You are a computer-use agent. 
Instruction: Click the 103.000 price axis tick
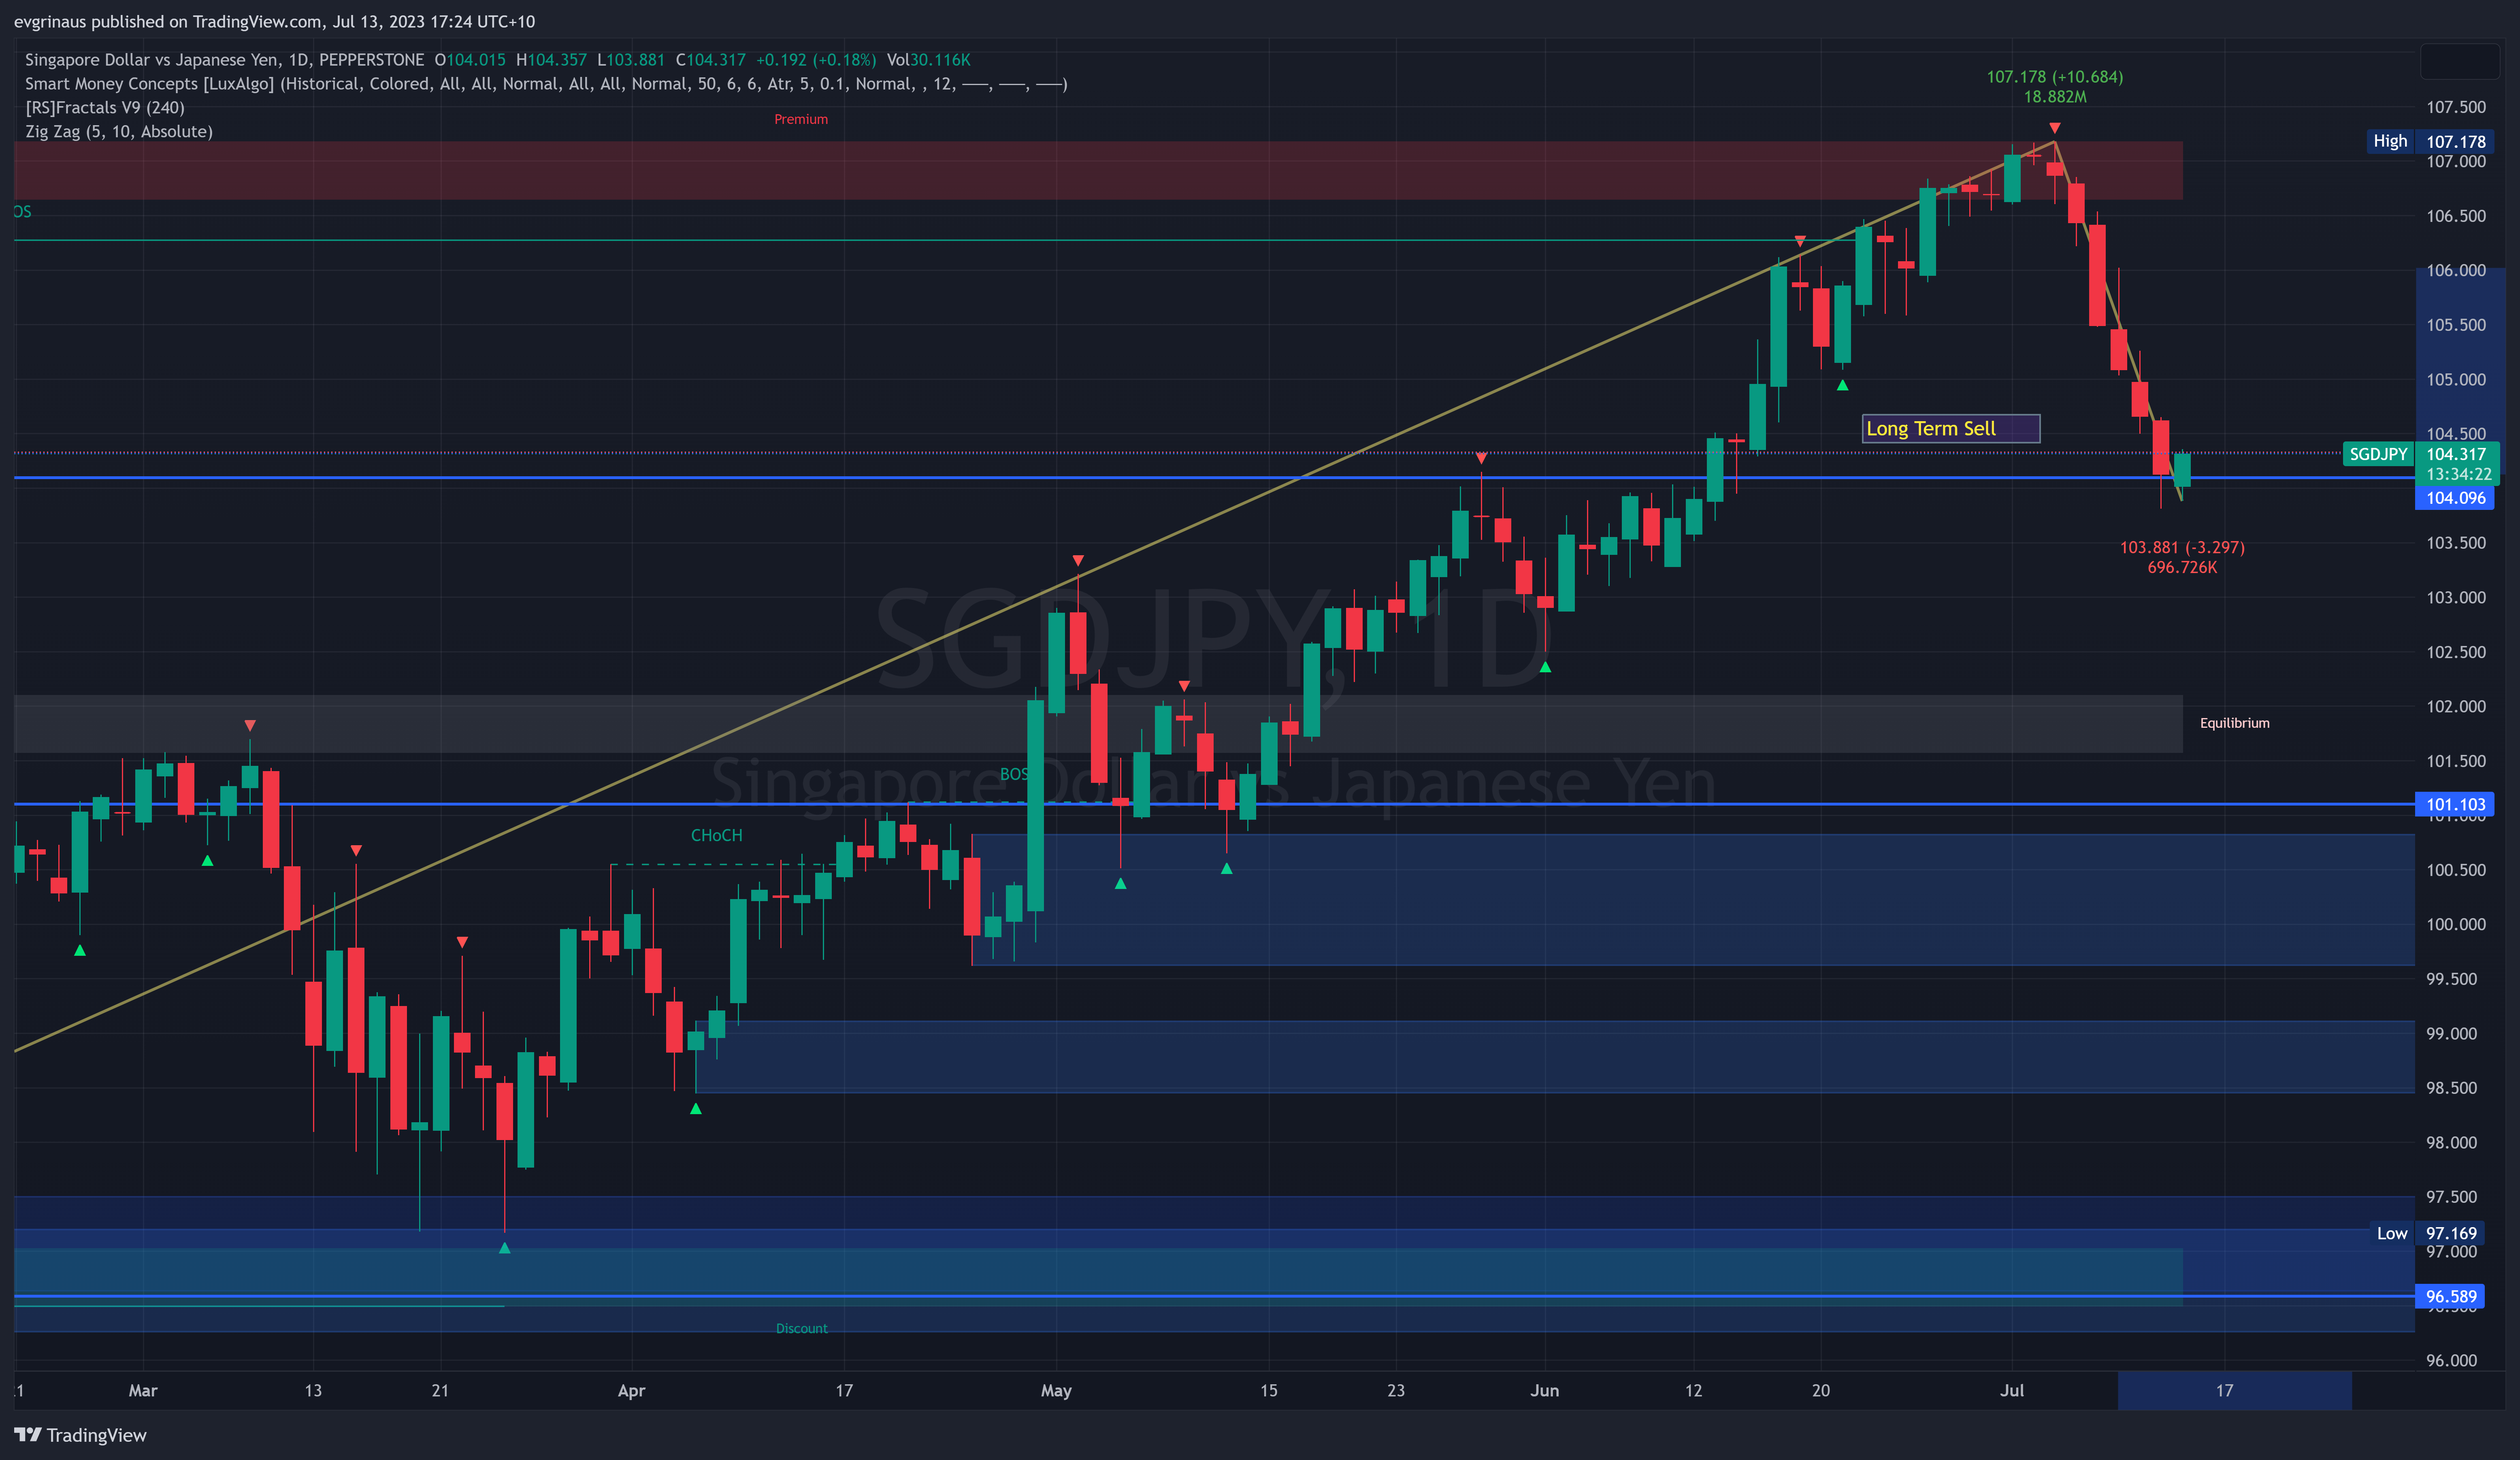(2456, 598)
